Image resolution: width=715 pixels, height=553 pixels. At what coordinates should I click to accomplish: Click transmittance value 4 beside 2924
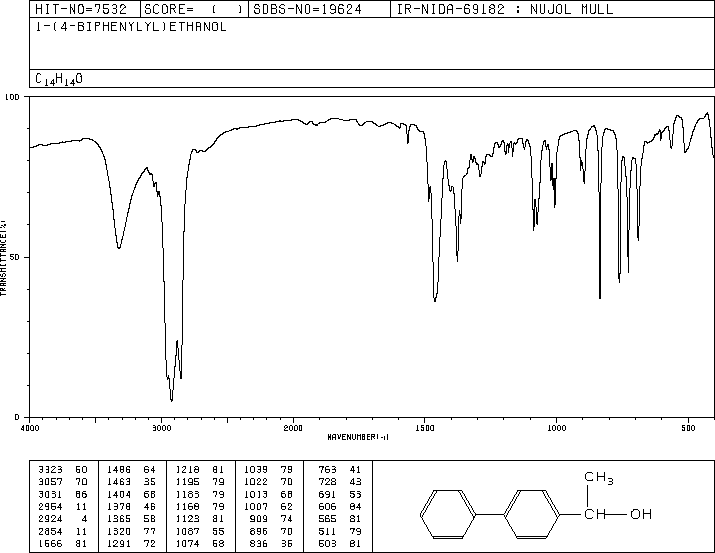pyautogui.click(x=84, y=519)
